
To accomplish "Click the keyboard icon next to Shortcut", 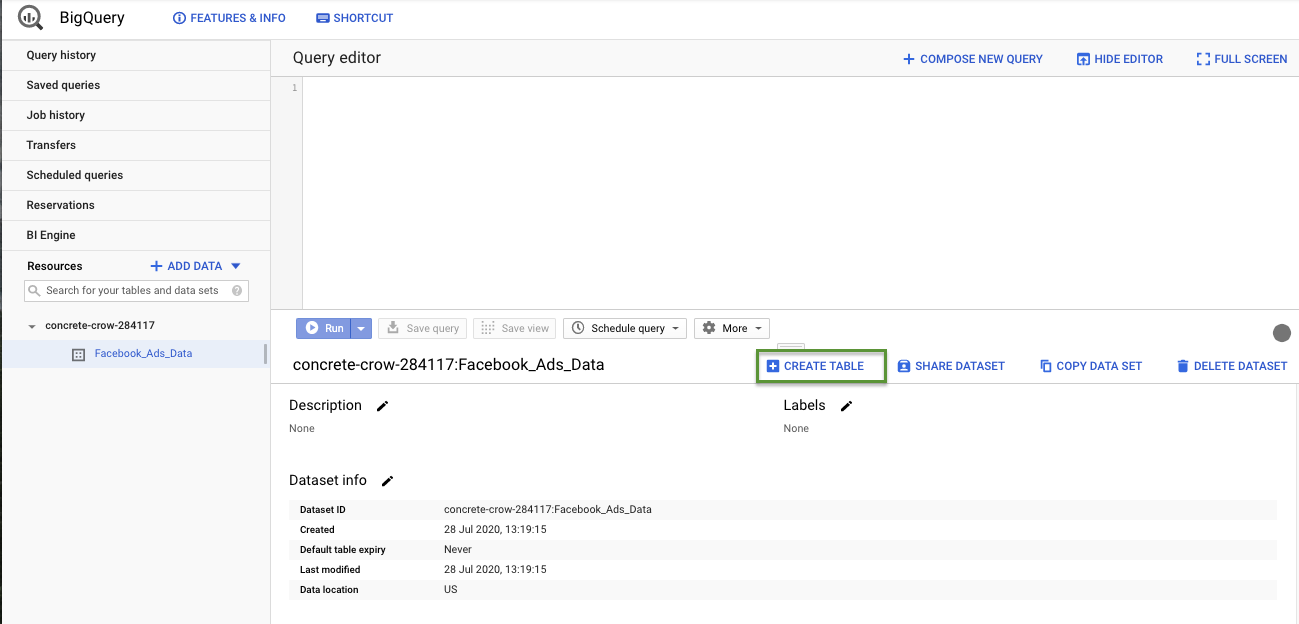I will click(322, 18).
